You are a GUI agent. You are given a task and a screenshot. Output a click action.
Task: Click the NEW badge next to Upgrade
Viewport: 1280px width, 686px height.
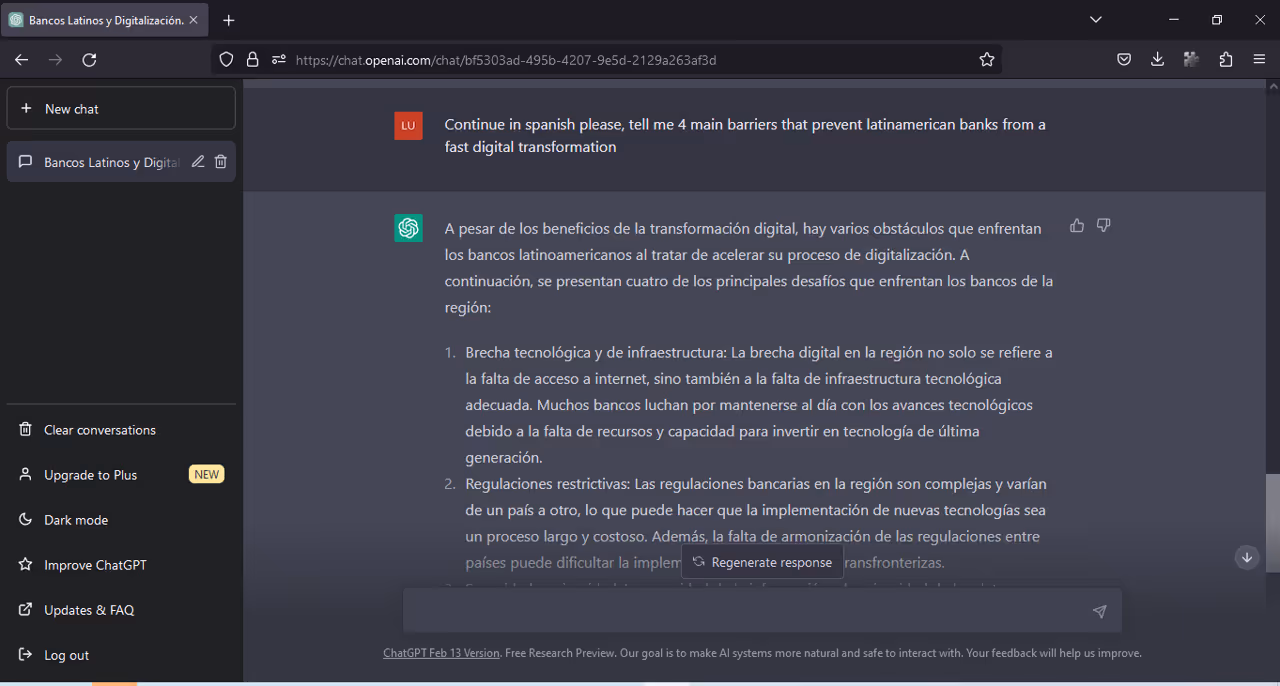click(x=207, y=475)
